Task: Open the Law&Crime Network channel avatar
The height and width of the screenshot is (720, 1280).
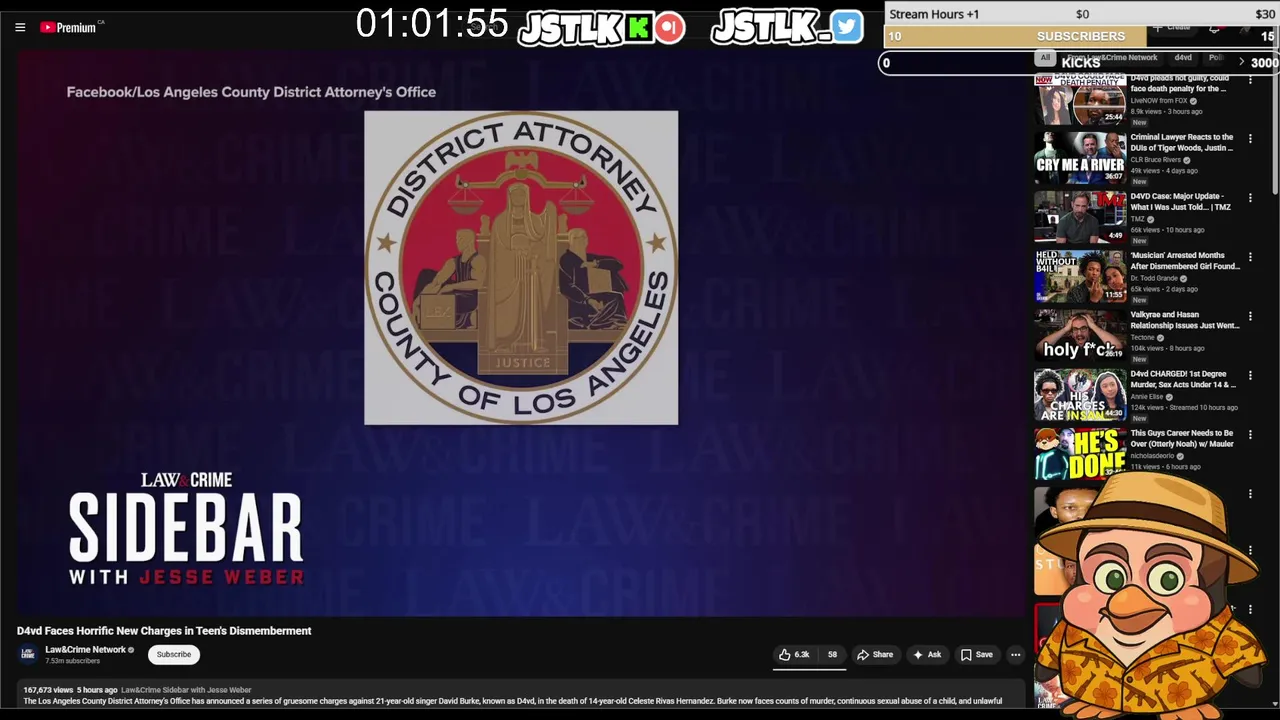Action: click(x=28, y=654)
